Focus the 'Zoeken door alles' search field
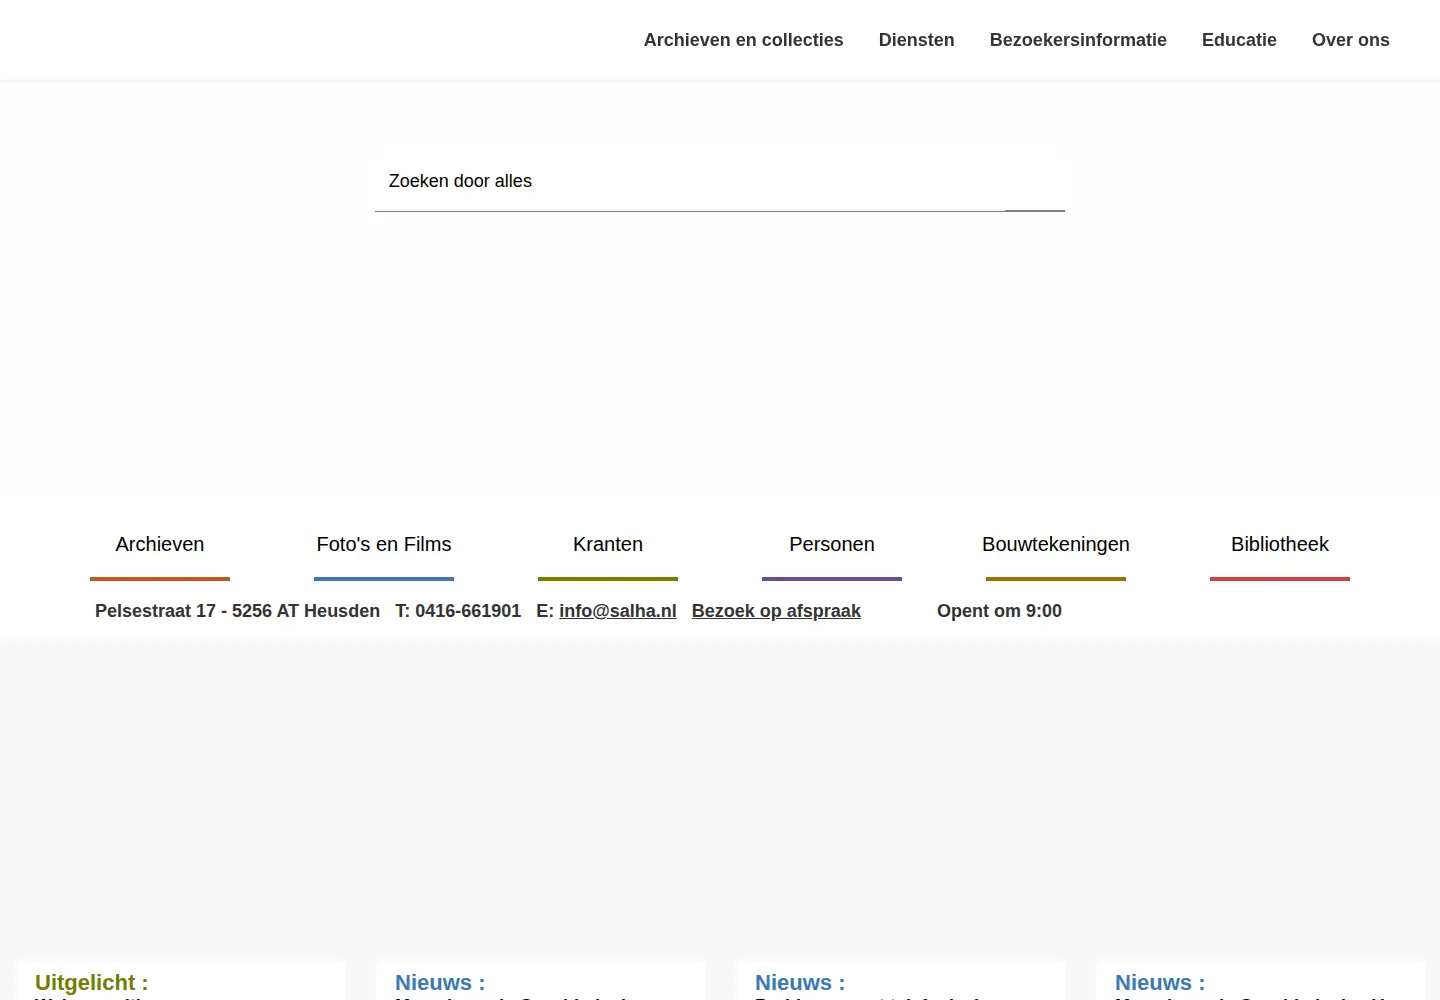This screenshot has height=1000, width=1440. (x=690, y=181)
